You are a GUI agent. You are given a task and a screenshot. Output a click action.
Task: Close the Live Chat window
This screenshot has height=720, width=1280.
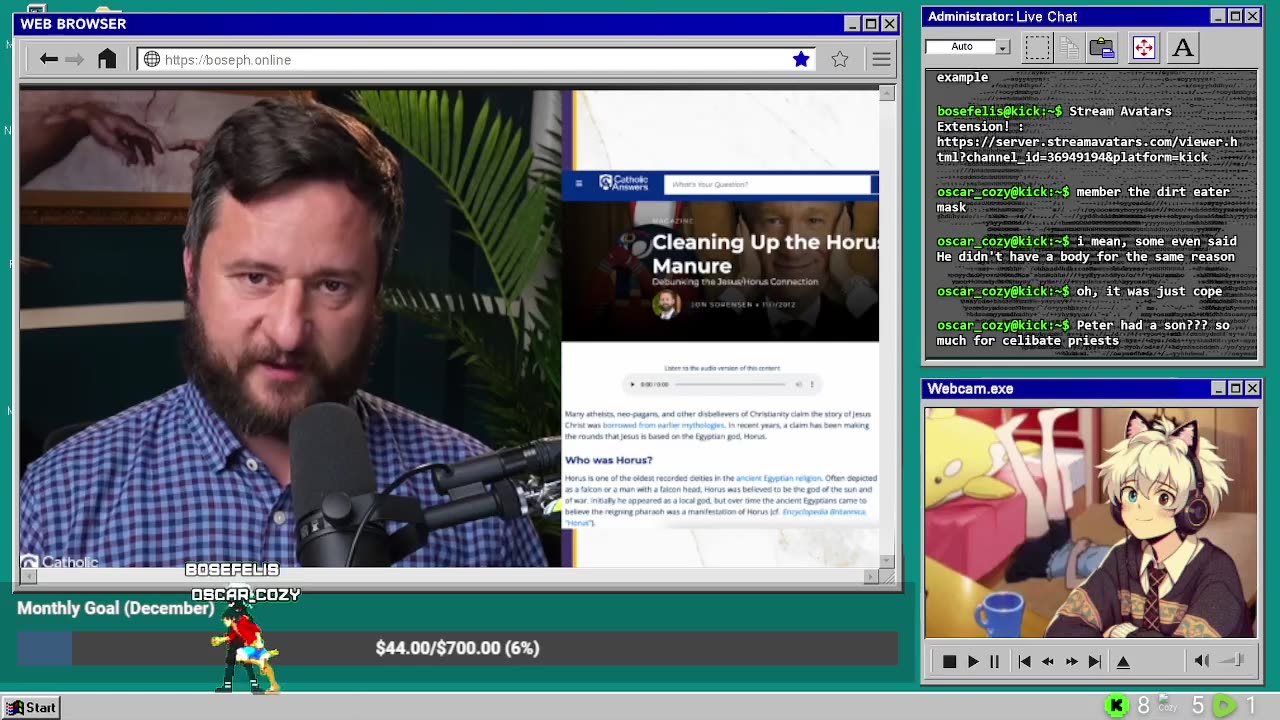pyautogui.click(x=1252, y=16)
